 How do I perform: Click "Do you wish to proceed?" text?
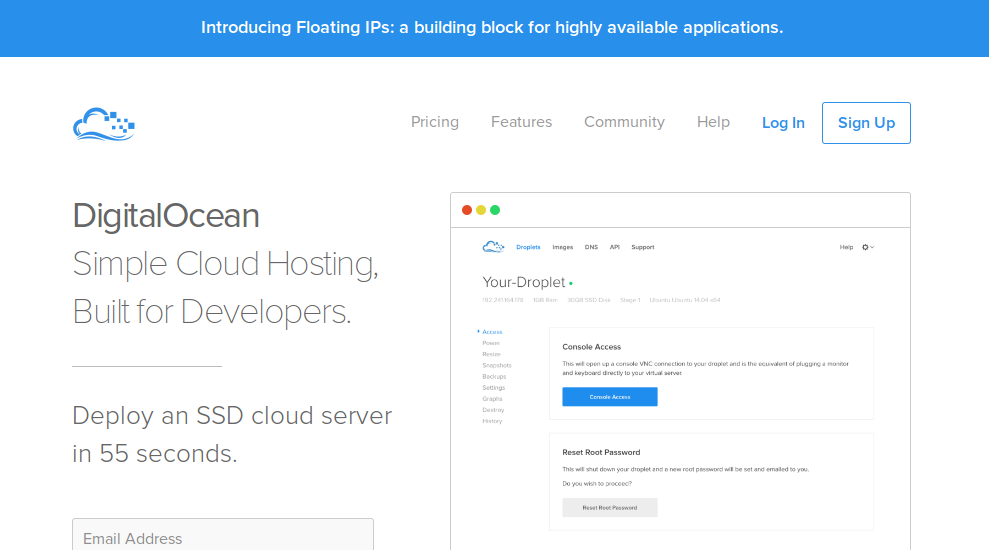tap(597, 484)
